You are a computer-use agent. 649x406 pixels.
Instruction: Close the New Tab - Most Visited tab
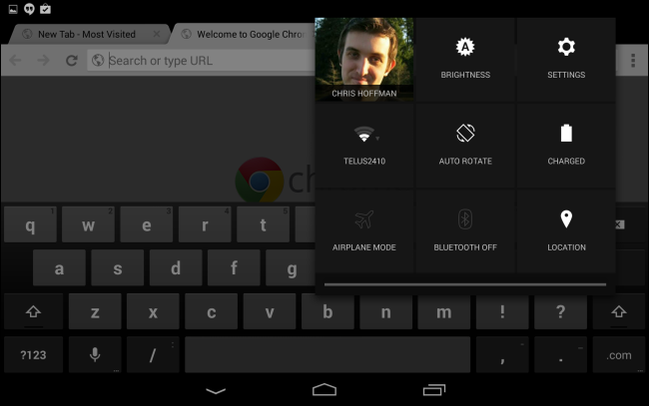(x=156, y=34)
